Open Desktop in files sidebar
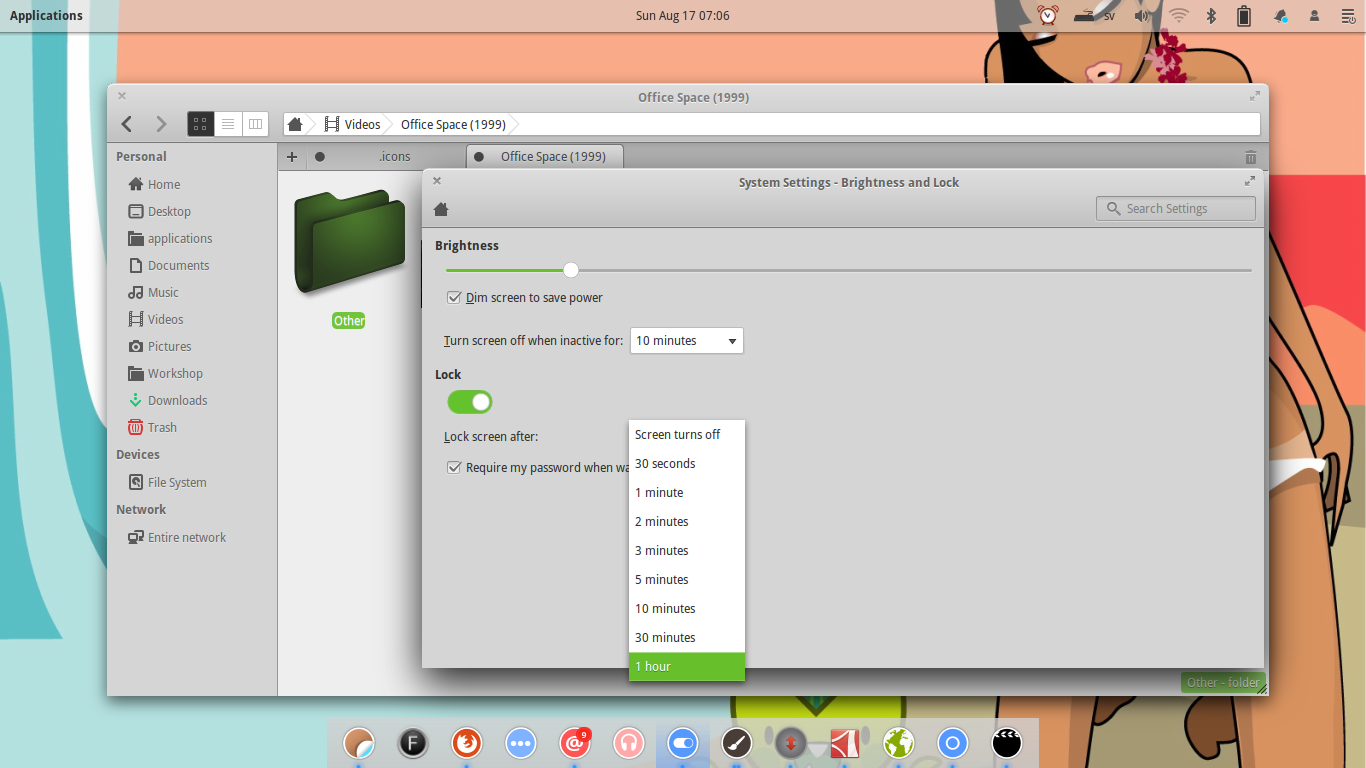 point(169,211)
